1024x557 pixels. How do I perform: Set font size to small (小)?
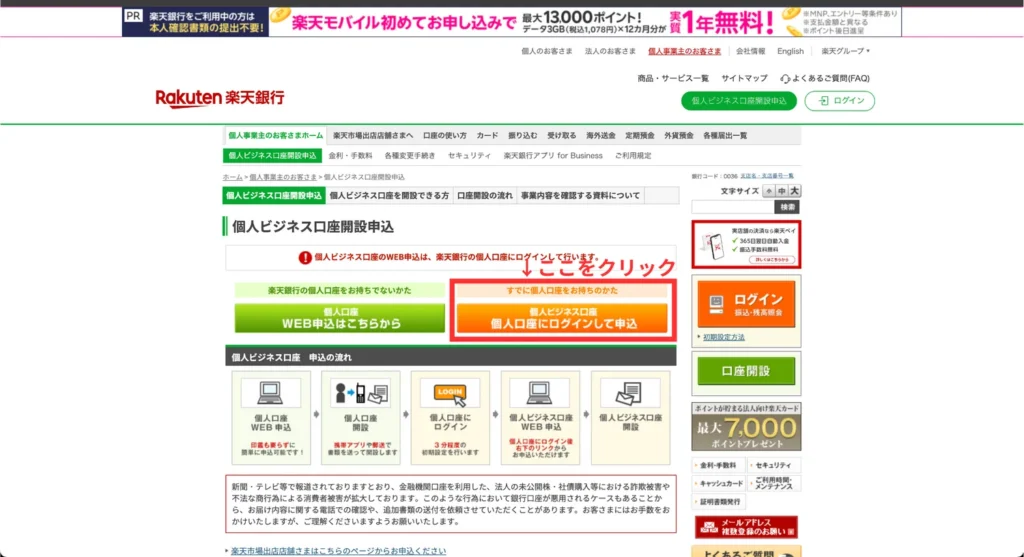769,191
